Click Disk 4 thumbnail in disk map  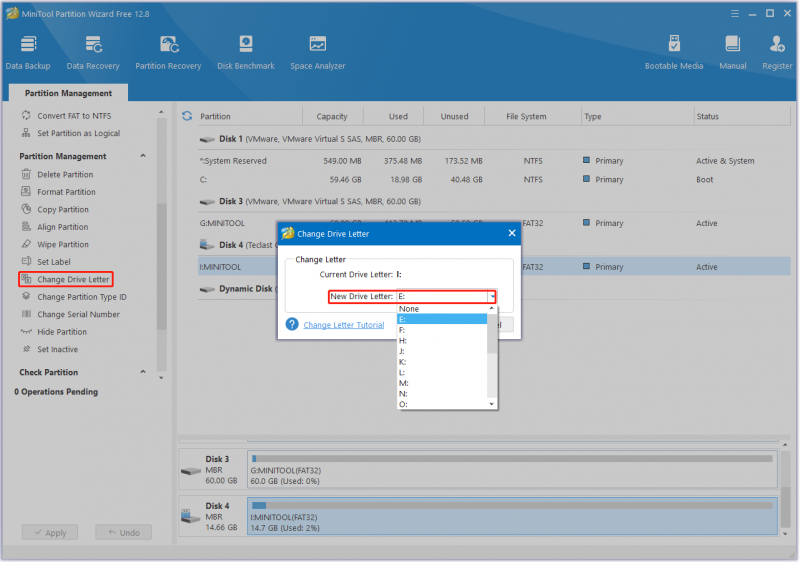212,516
